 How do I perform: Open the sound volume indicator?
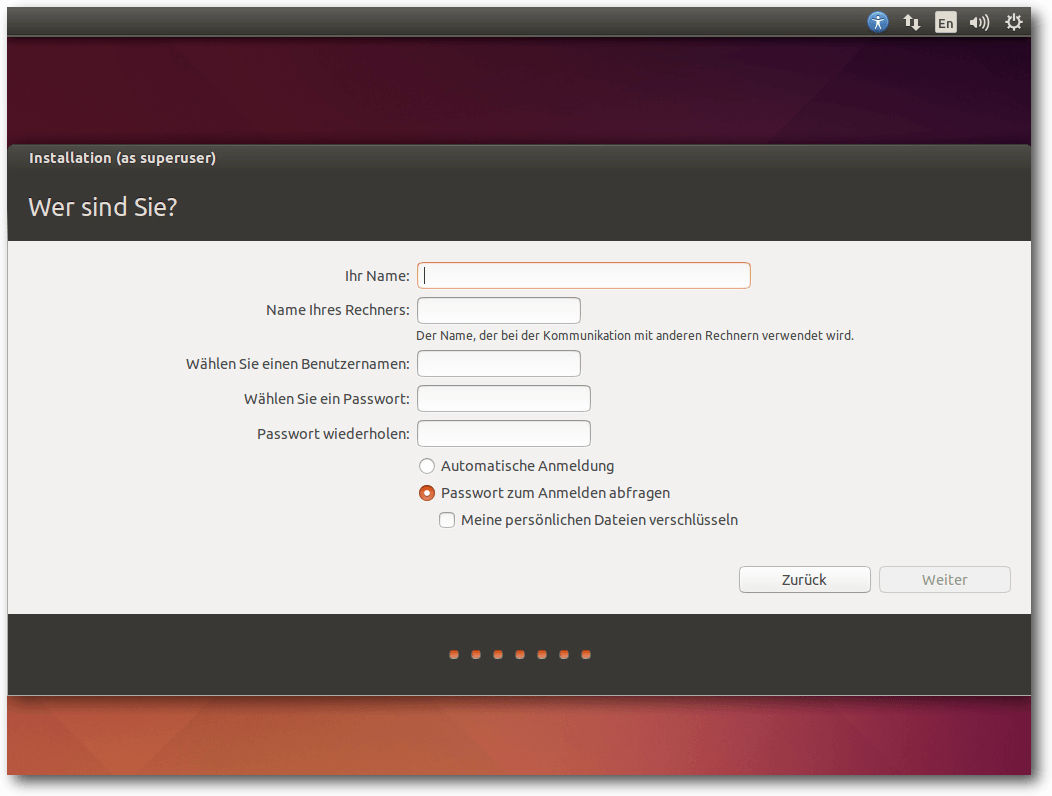979,23
